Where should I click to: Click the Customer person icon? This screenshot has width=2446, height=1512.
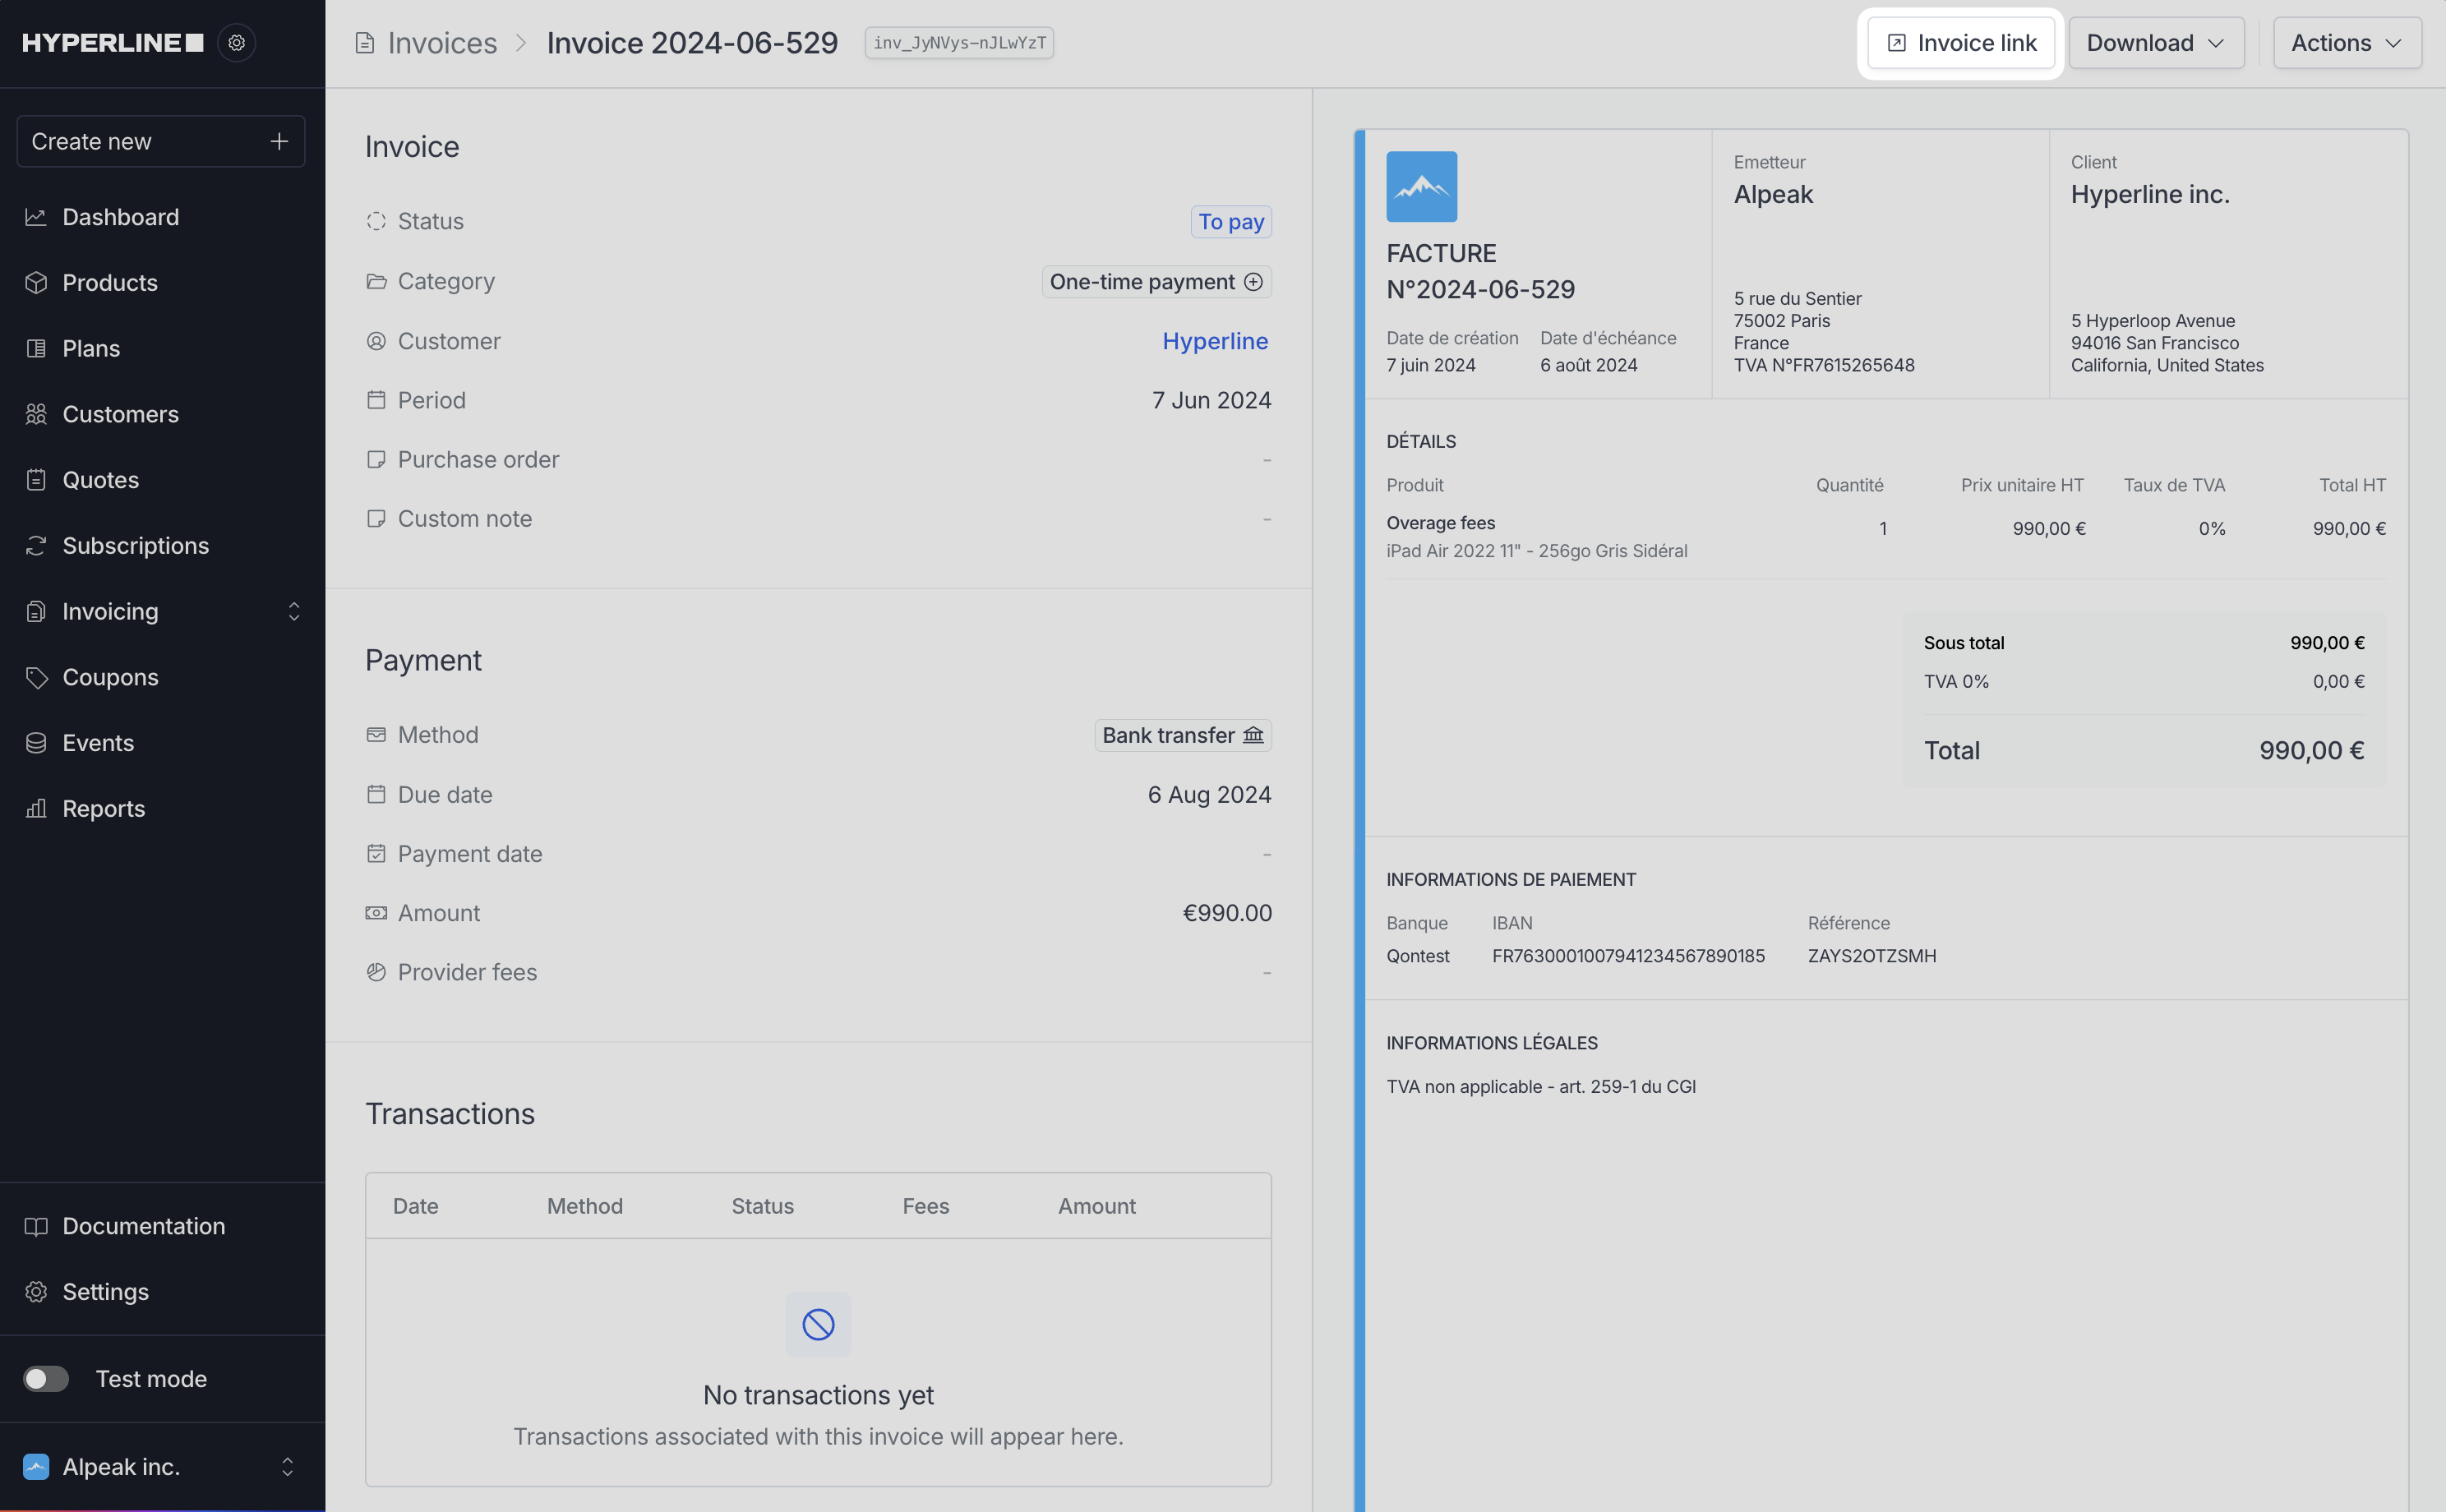(376, 341)
